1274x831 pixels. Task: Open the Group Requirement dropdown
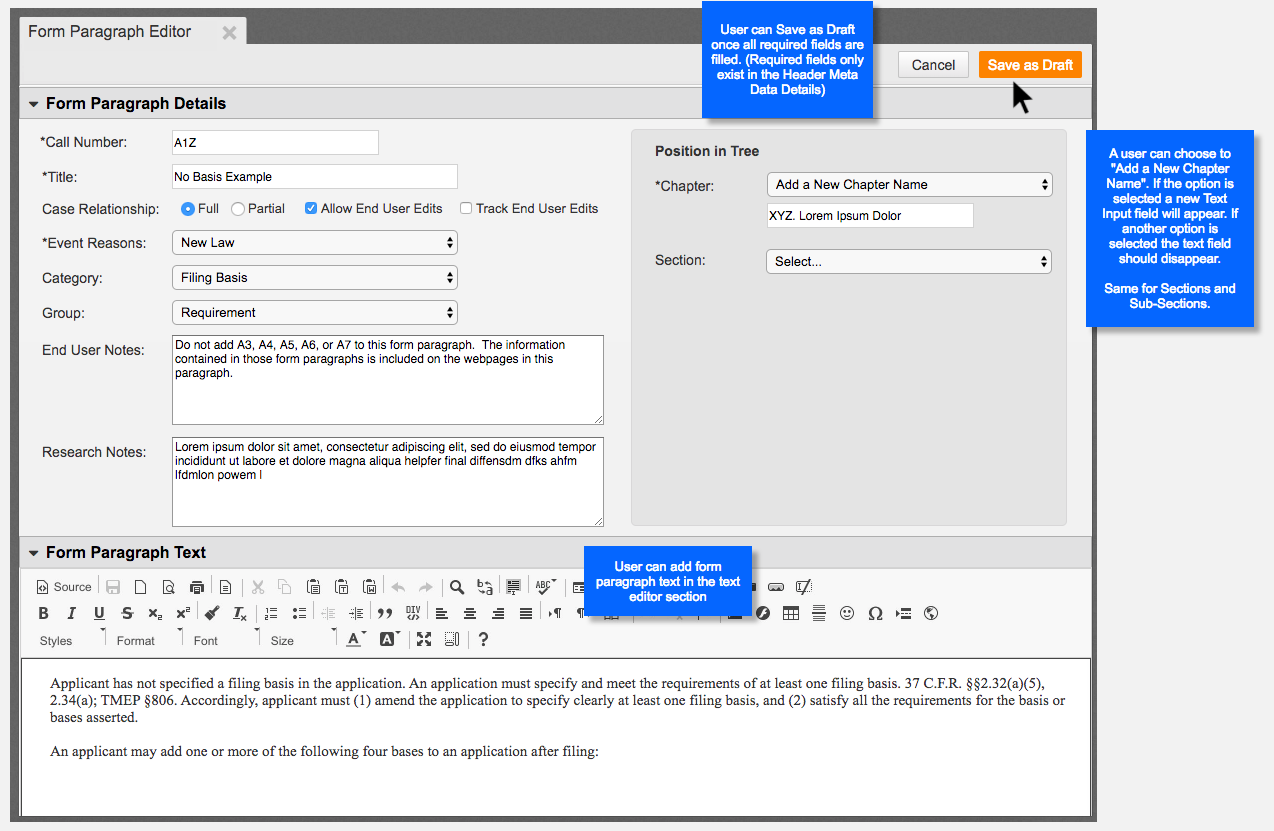pyautogui.click(x=315, y=312)
